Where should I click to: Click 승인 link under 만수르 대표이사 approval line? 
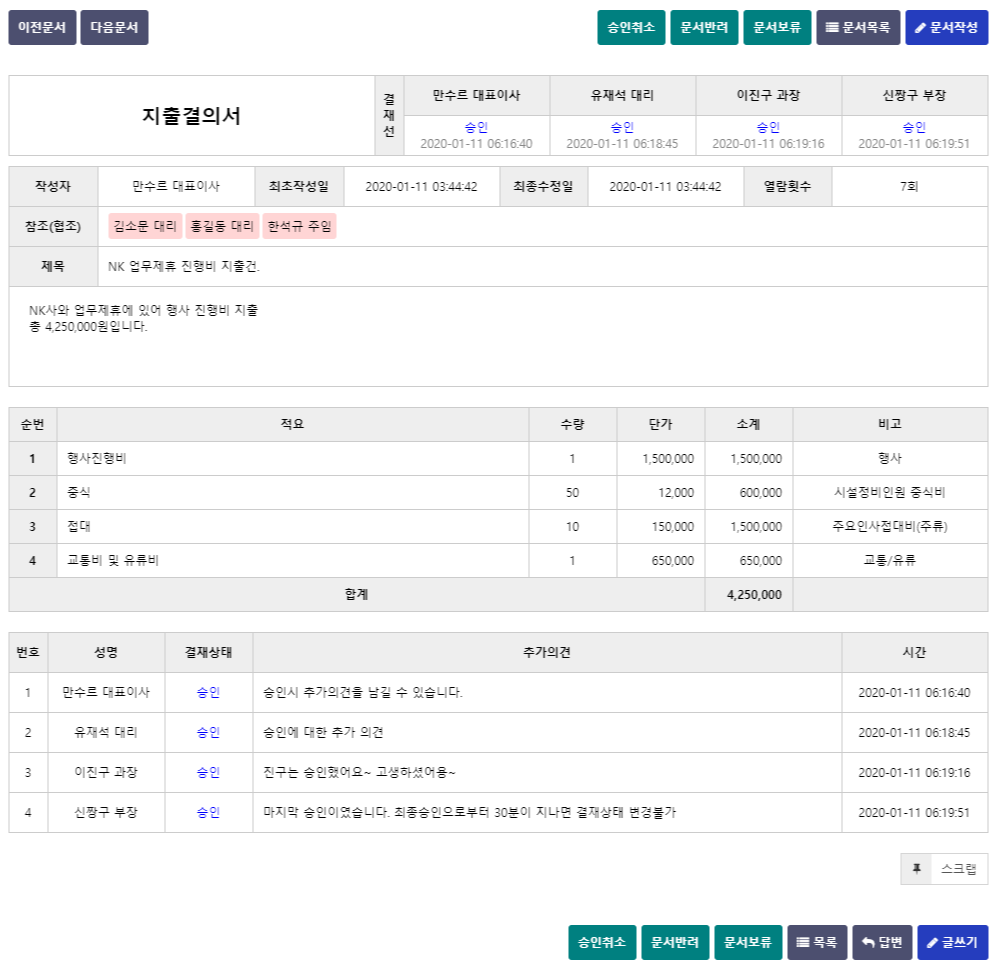coord(476,127)
